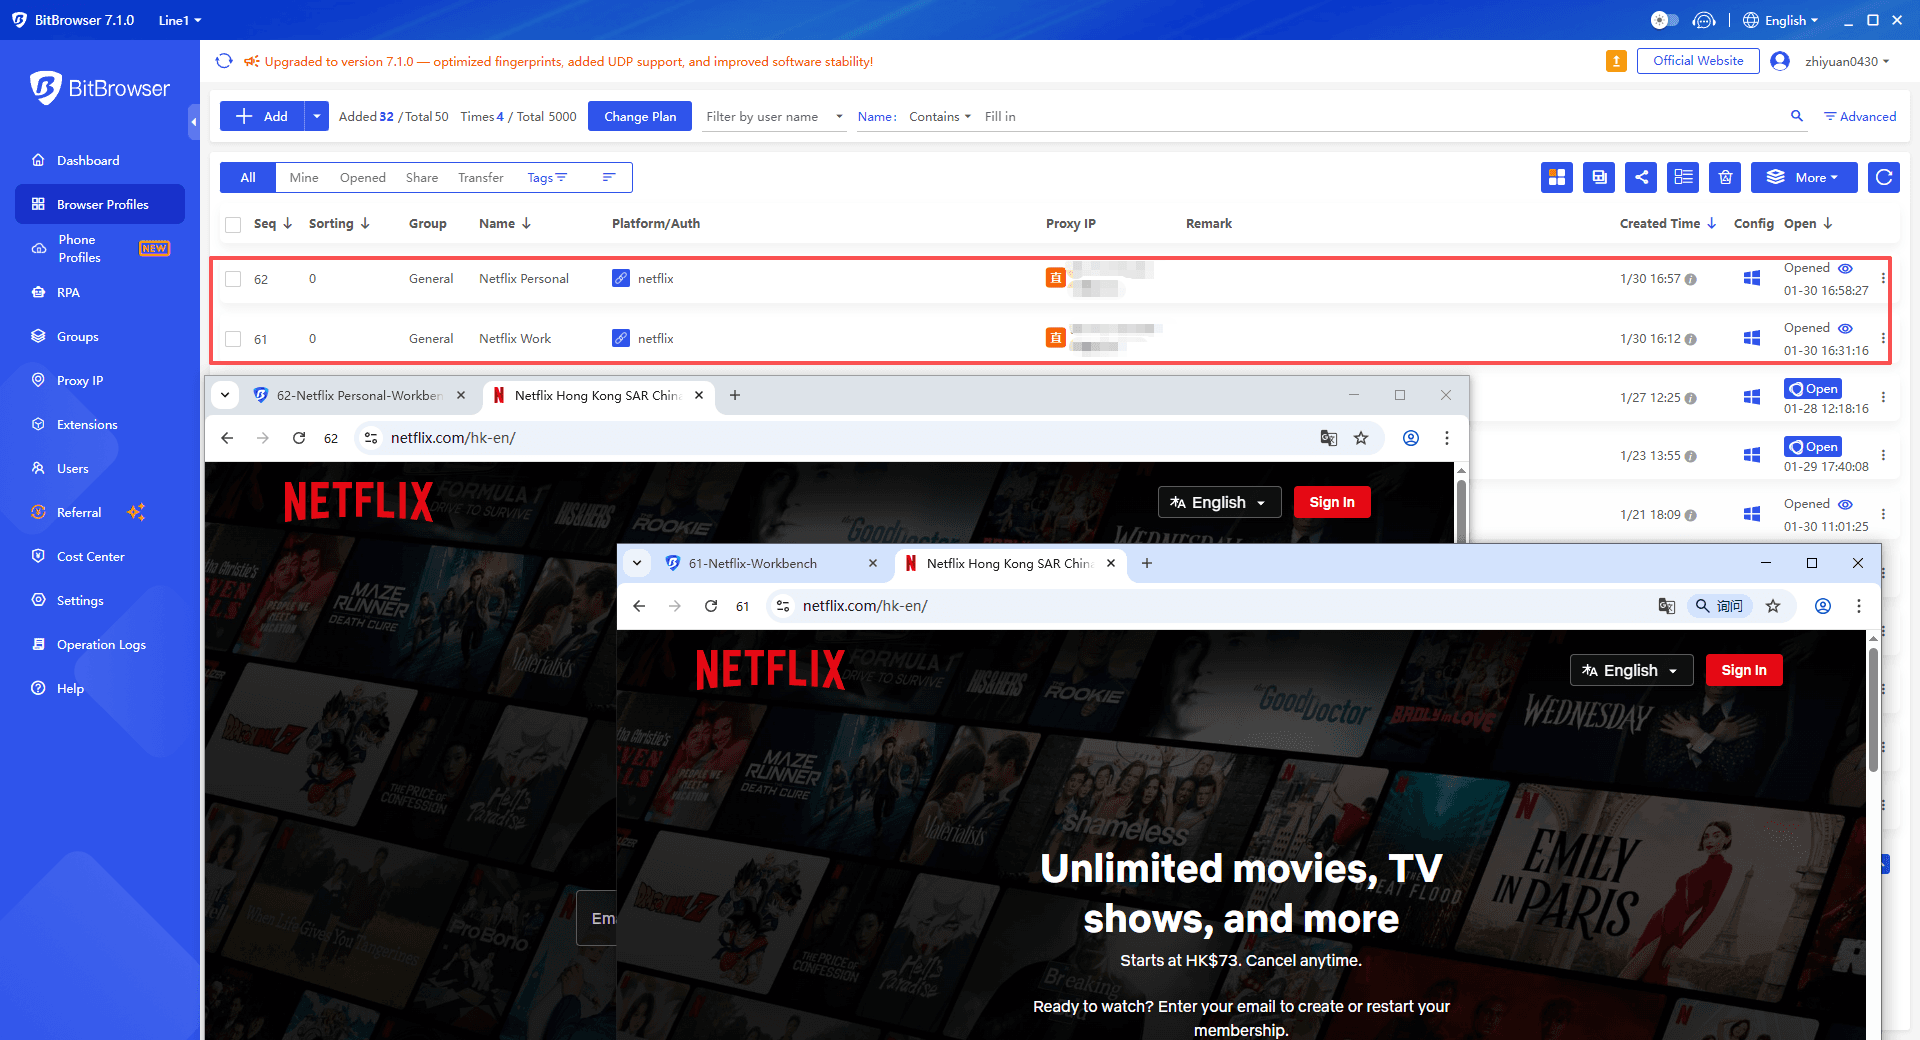Switch to grid view using the toolbar icon
Screen dimensions: 1920x1040
(x=1557, y=177)
